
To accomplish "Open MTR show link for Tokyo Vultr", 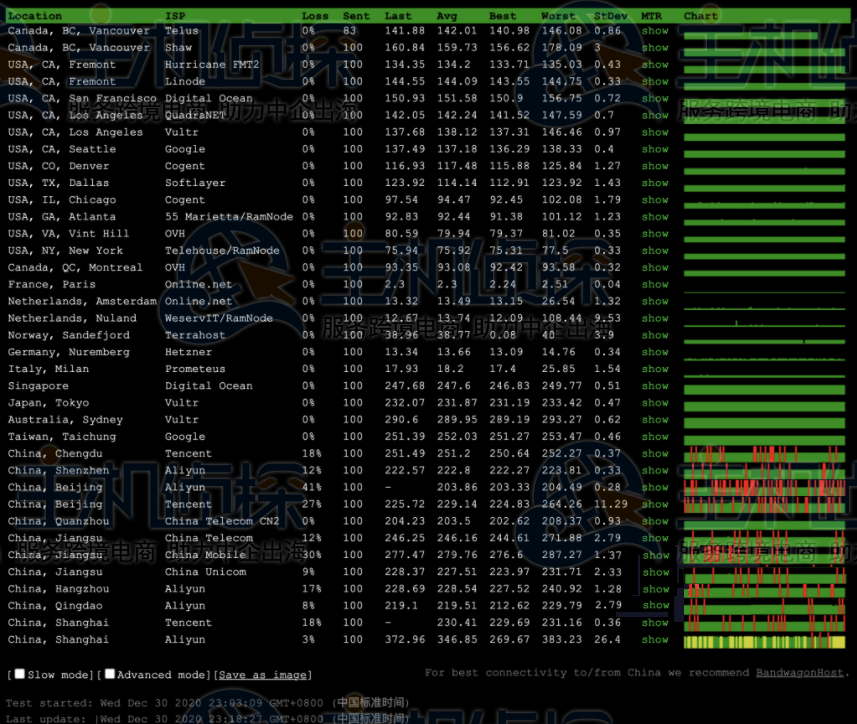I will tap(655, 403).
